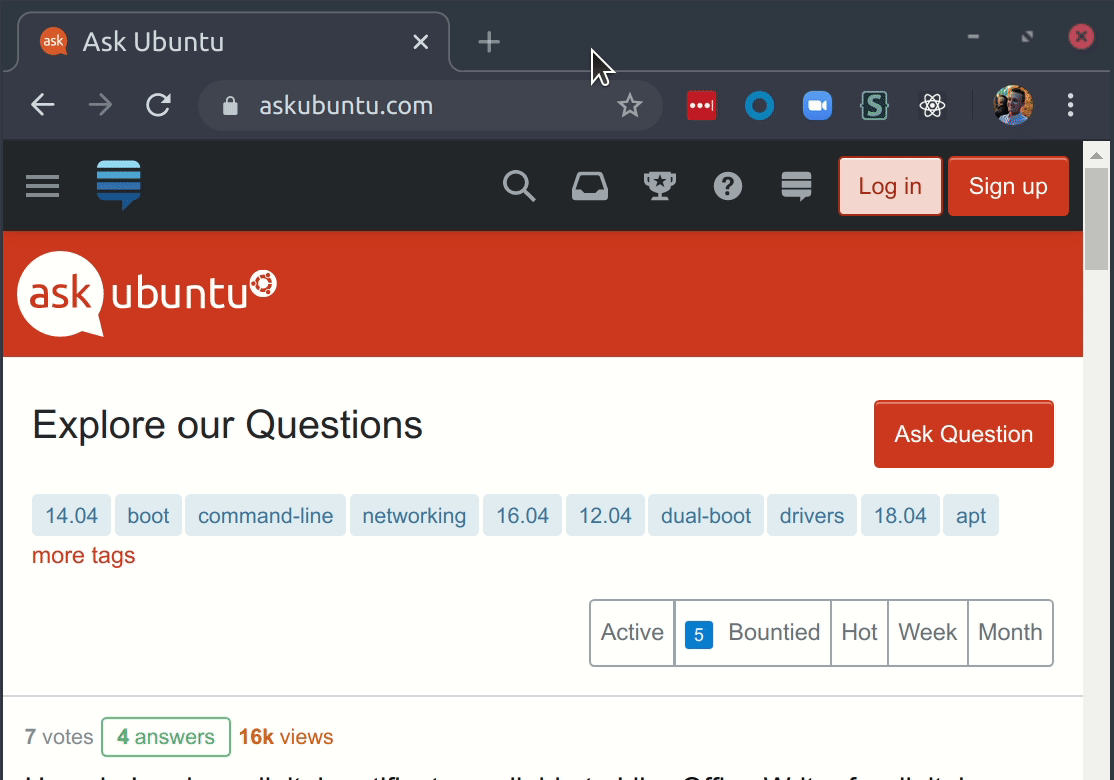Click the Ask Ubuntu logo banner
The image size is (1114, 780).
[147, 293]
